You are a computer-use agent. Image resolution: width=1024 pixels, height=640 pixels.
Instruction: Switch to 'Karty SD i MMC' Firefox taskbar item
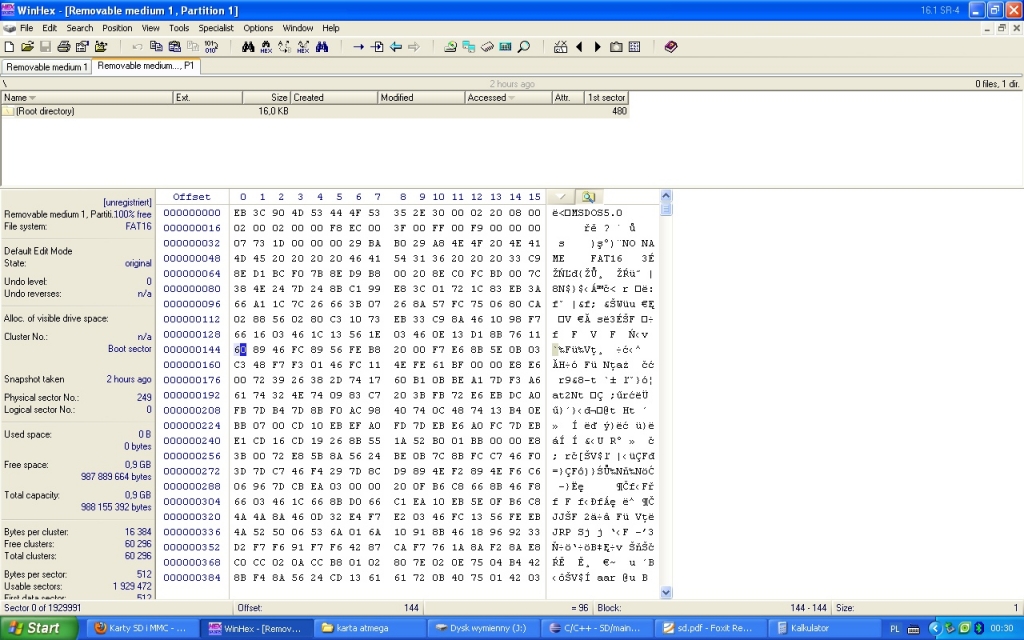143,628
